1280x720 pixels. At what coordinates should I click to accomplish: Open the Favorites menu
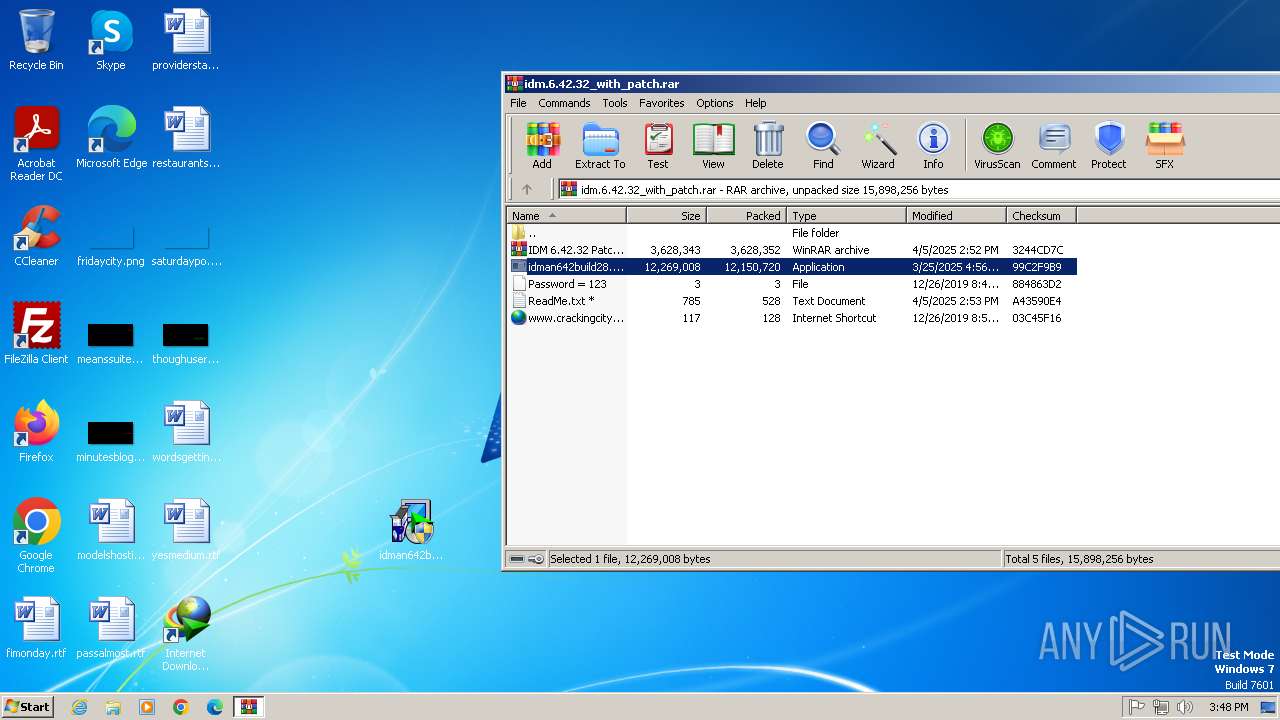pos(662,103)
